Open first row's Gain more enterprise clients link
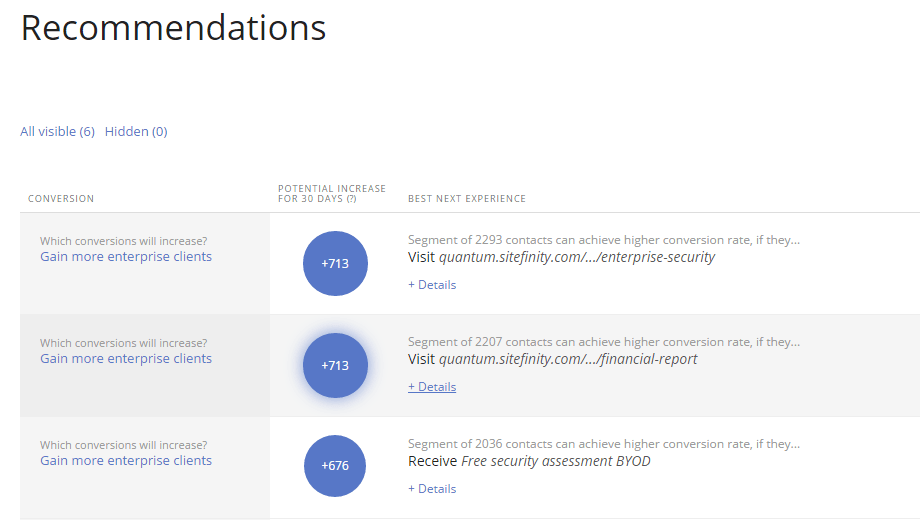The width and height of the screenshot is (920, 520). click(x=126, y=257)
